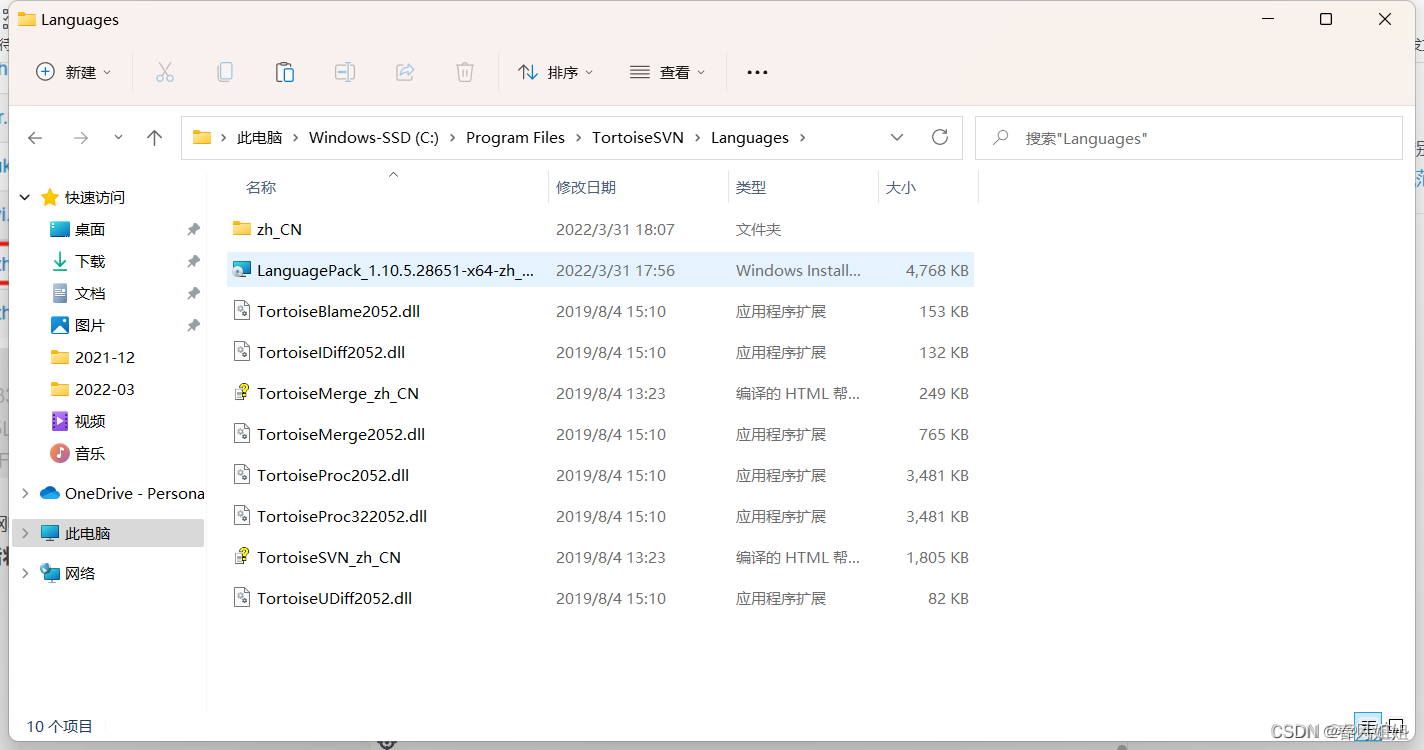
Task: Select 此电脑 in navigation pane
Action: (108, 533)
